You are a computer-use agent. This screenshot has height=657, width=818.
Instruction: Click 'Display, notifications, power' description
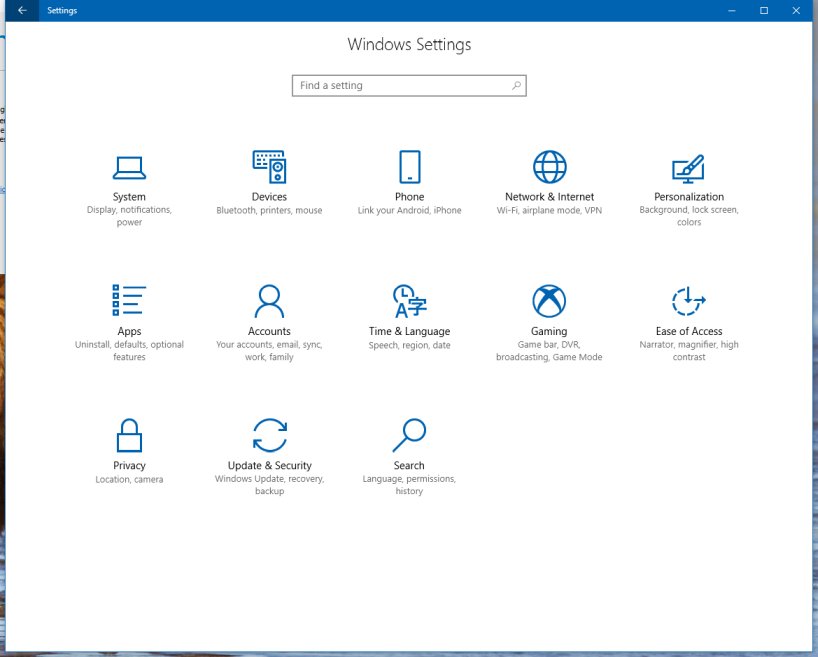(129, 216)
